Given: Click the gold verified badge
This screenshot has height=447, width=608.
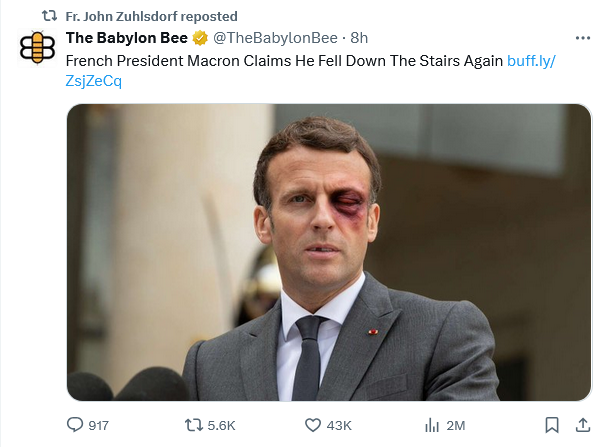Looking at the screenshot, I should [200, 38].
